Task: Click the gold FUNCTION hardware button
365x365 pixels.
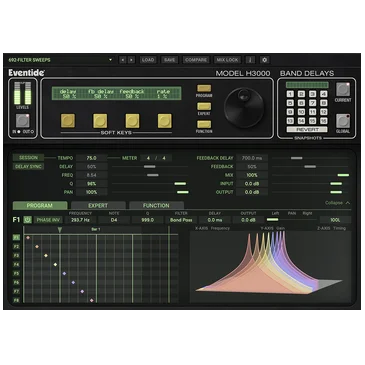Action: click(204, 124)
